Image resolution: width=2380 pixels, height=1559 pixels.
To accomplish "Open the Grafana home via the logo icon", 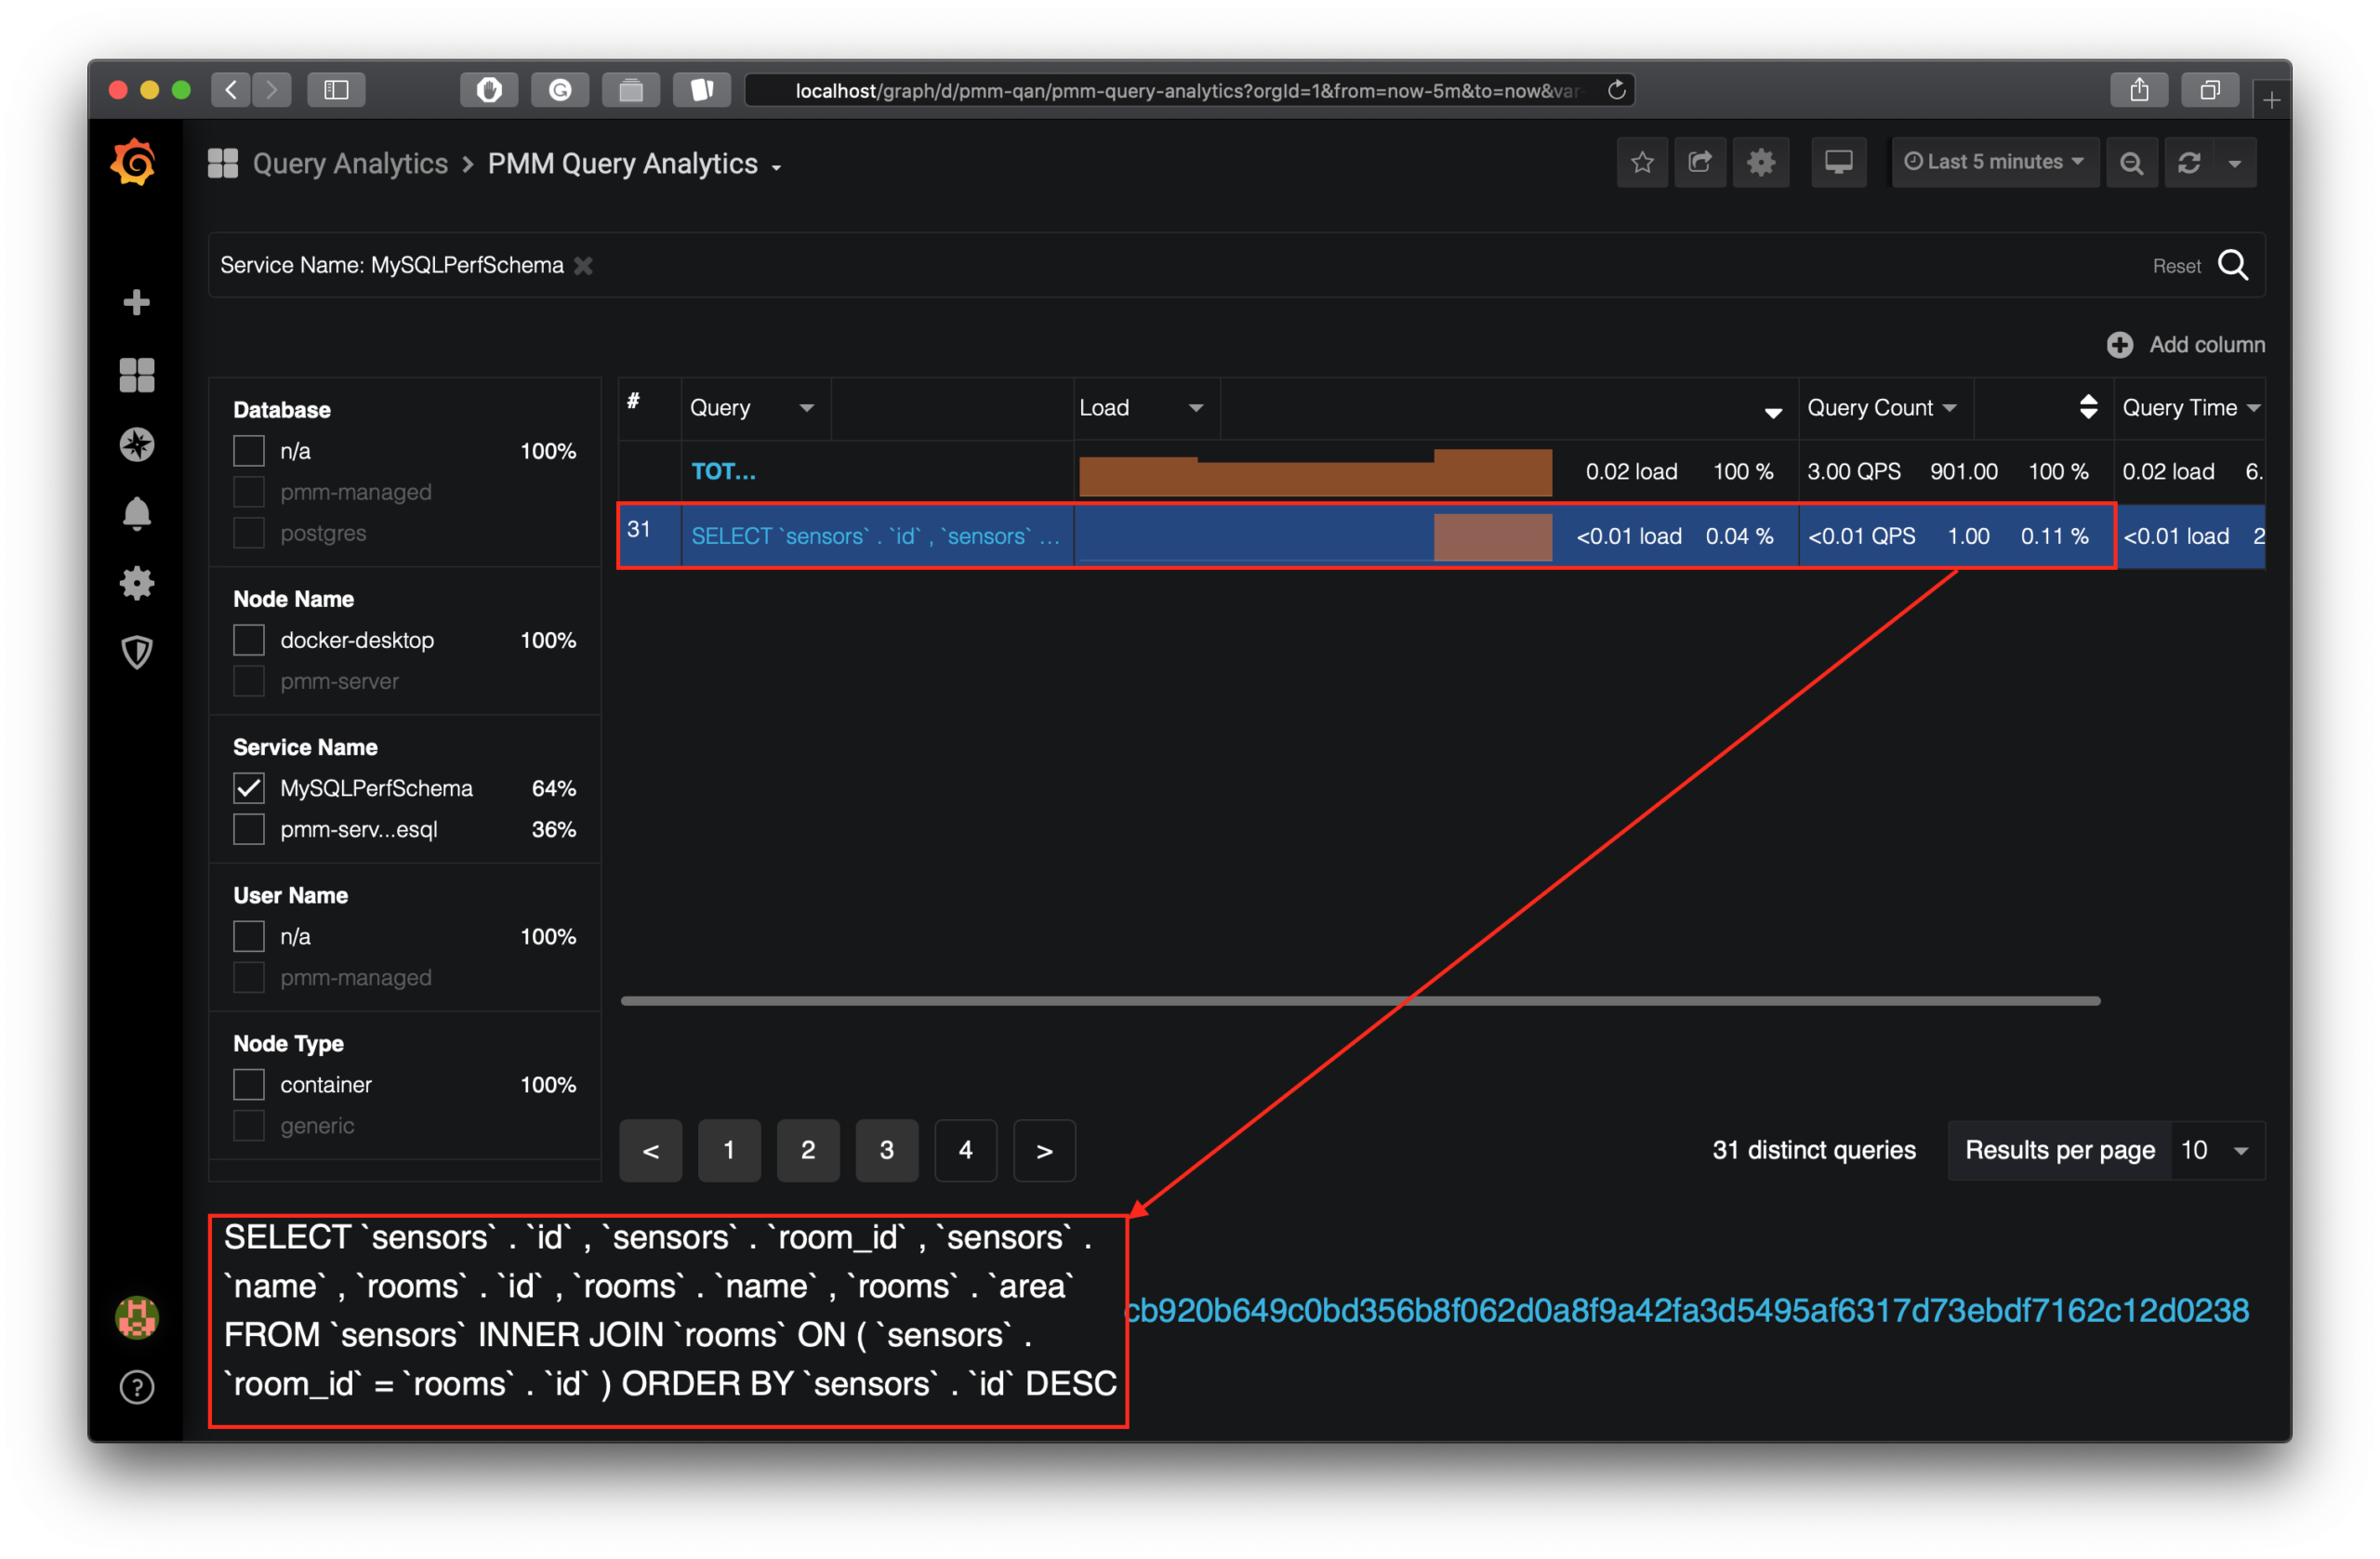I will click(135, 162).
